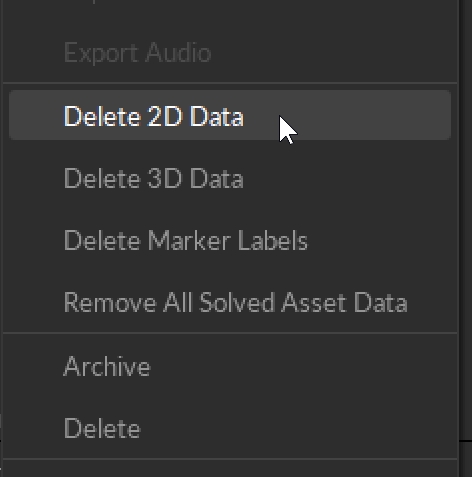
Task: Trigger the Delete 3D Data command
Action: [x=230, y=178]
